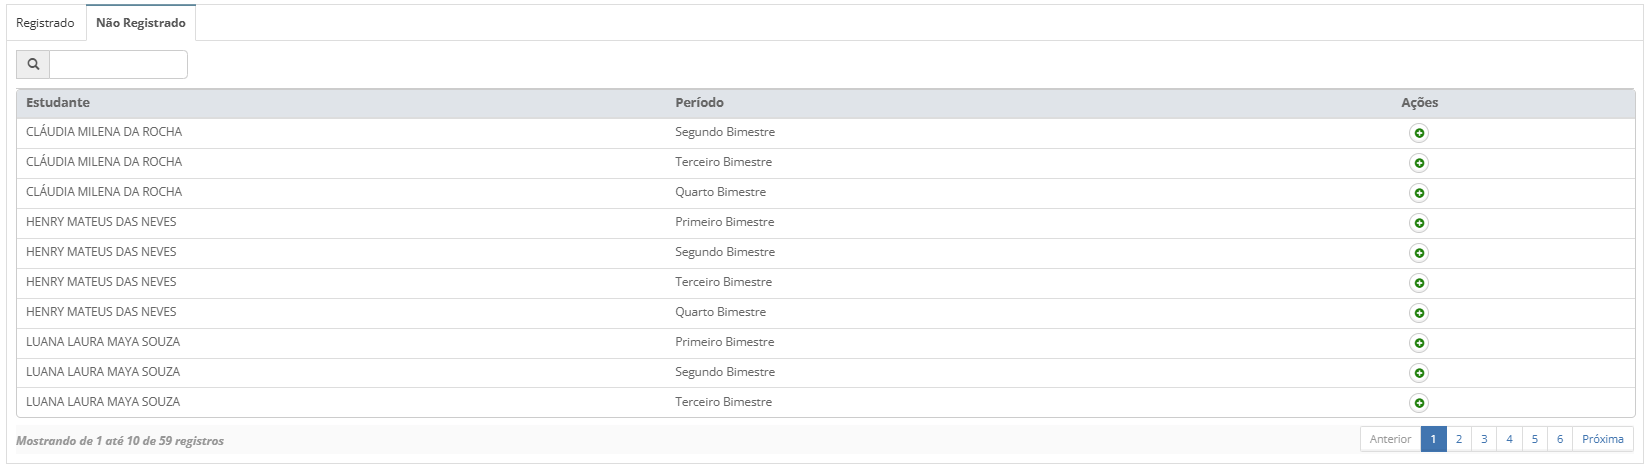Click add icon for Cláudia Milena Segundo Bimestre
1651x471 pixels.
[1419, 133]
